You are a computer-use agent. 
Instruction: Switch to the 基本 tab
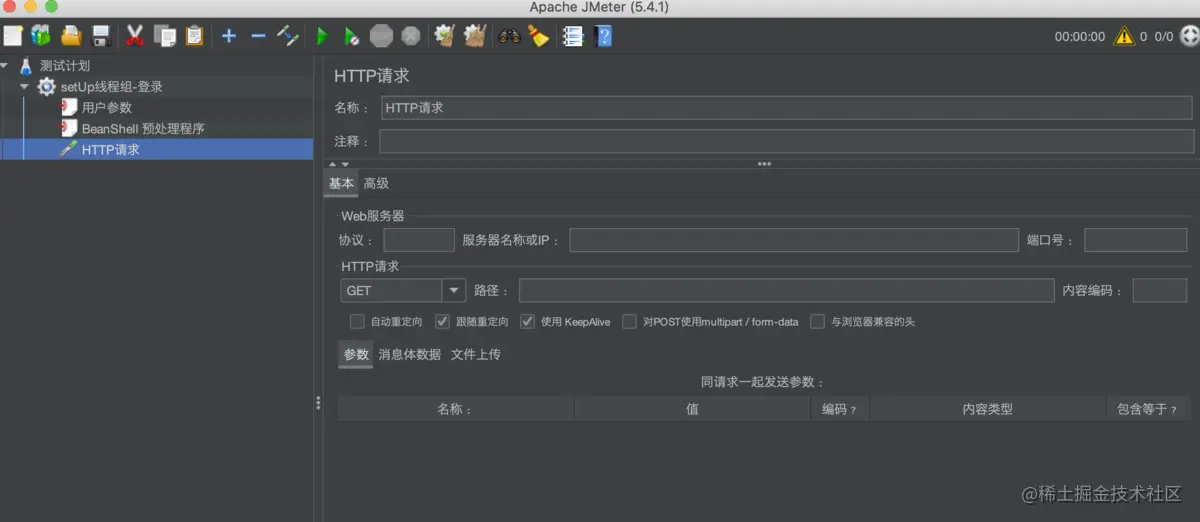coord(341,184)
